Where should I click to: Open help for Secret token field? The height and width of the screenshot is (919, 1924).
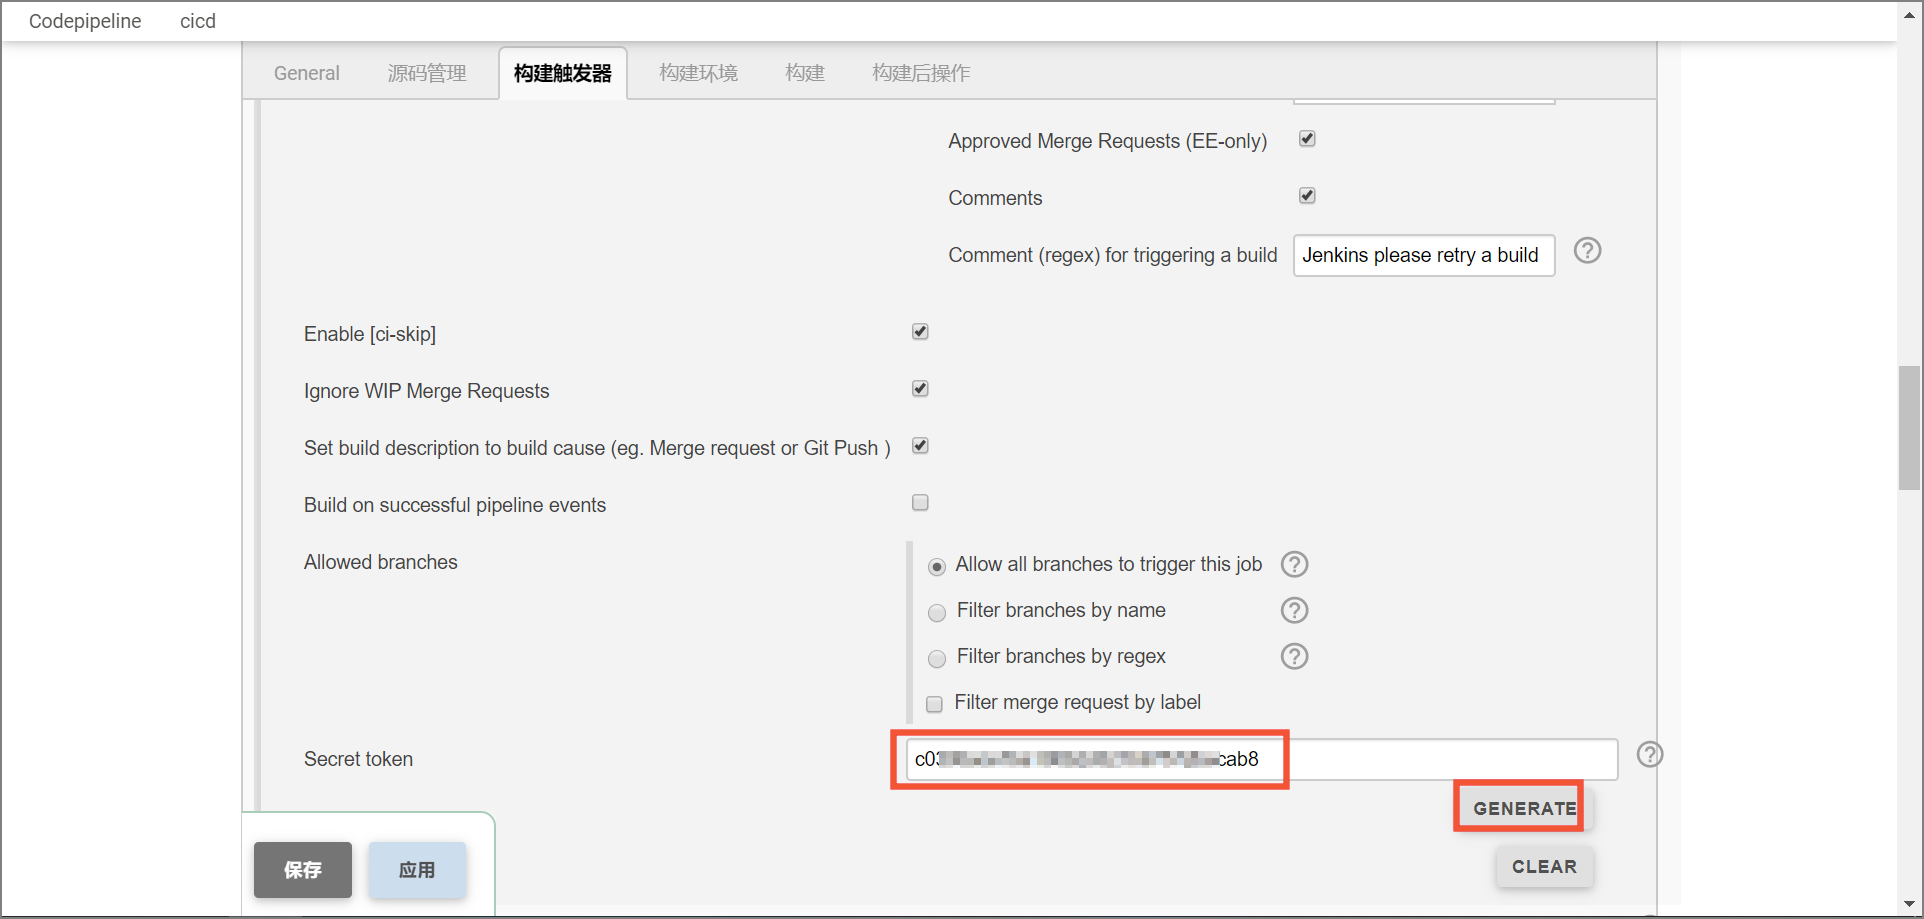(1650, 755)
